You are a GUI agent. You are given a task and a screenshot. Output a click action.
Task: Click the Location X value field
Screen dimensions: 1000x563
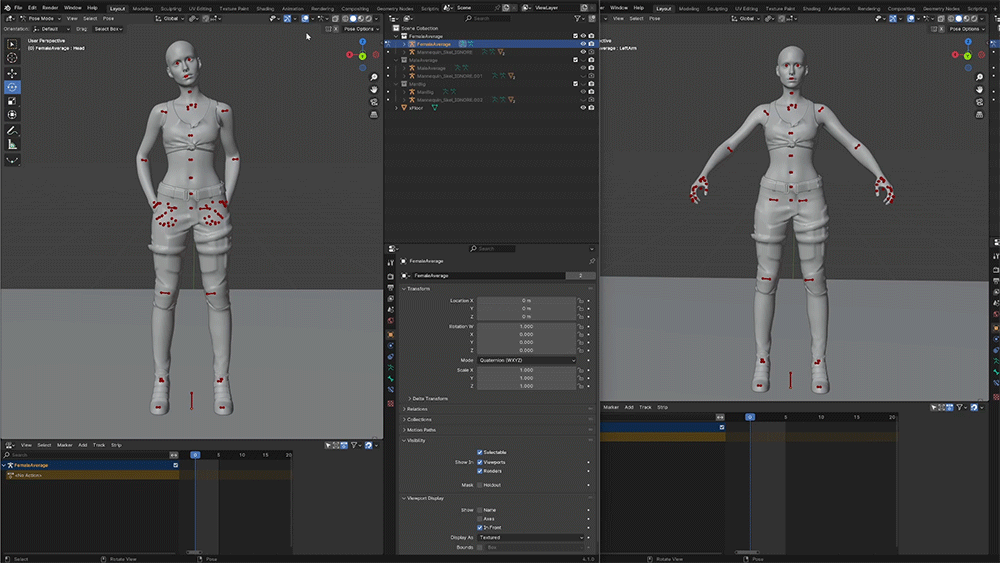click(526, 300)
